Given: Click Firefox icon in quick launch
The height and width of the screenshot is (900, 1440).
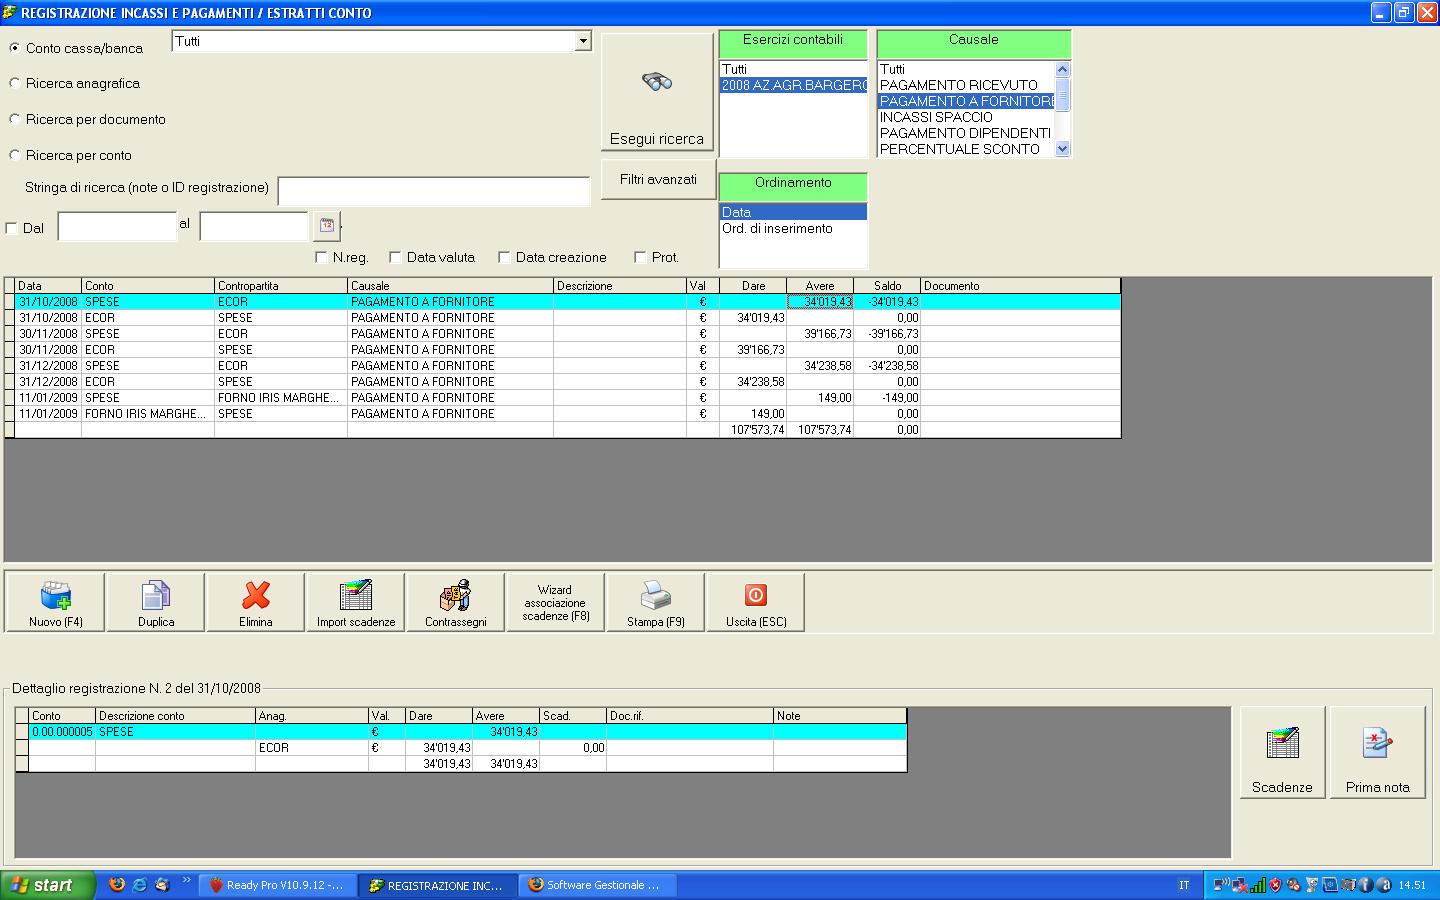Looking at the screenshot, I should [117, 885].
